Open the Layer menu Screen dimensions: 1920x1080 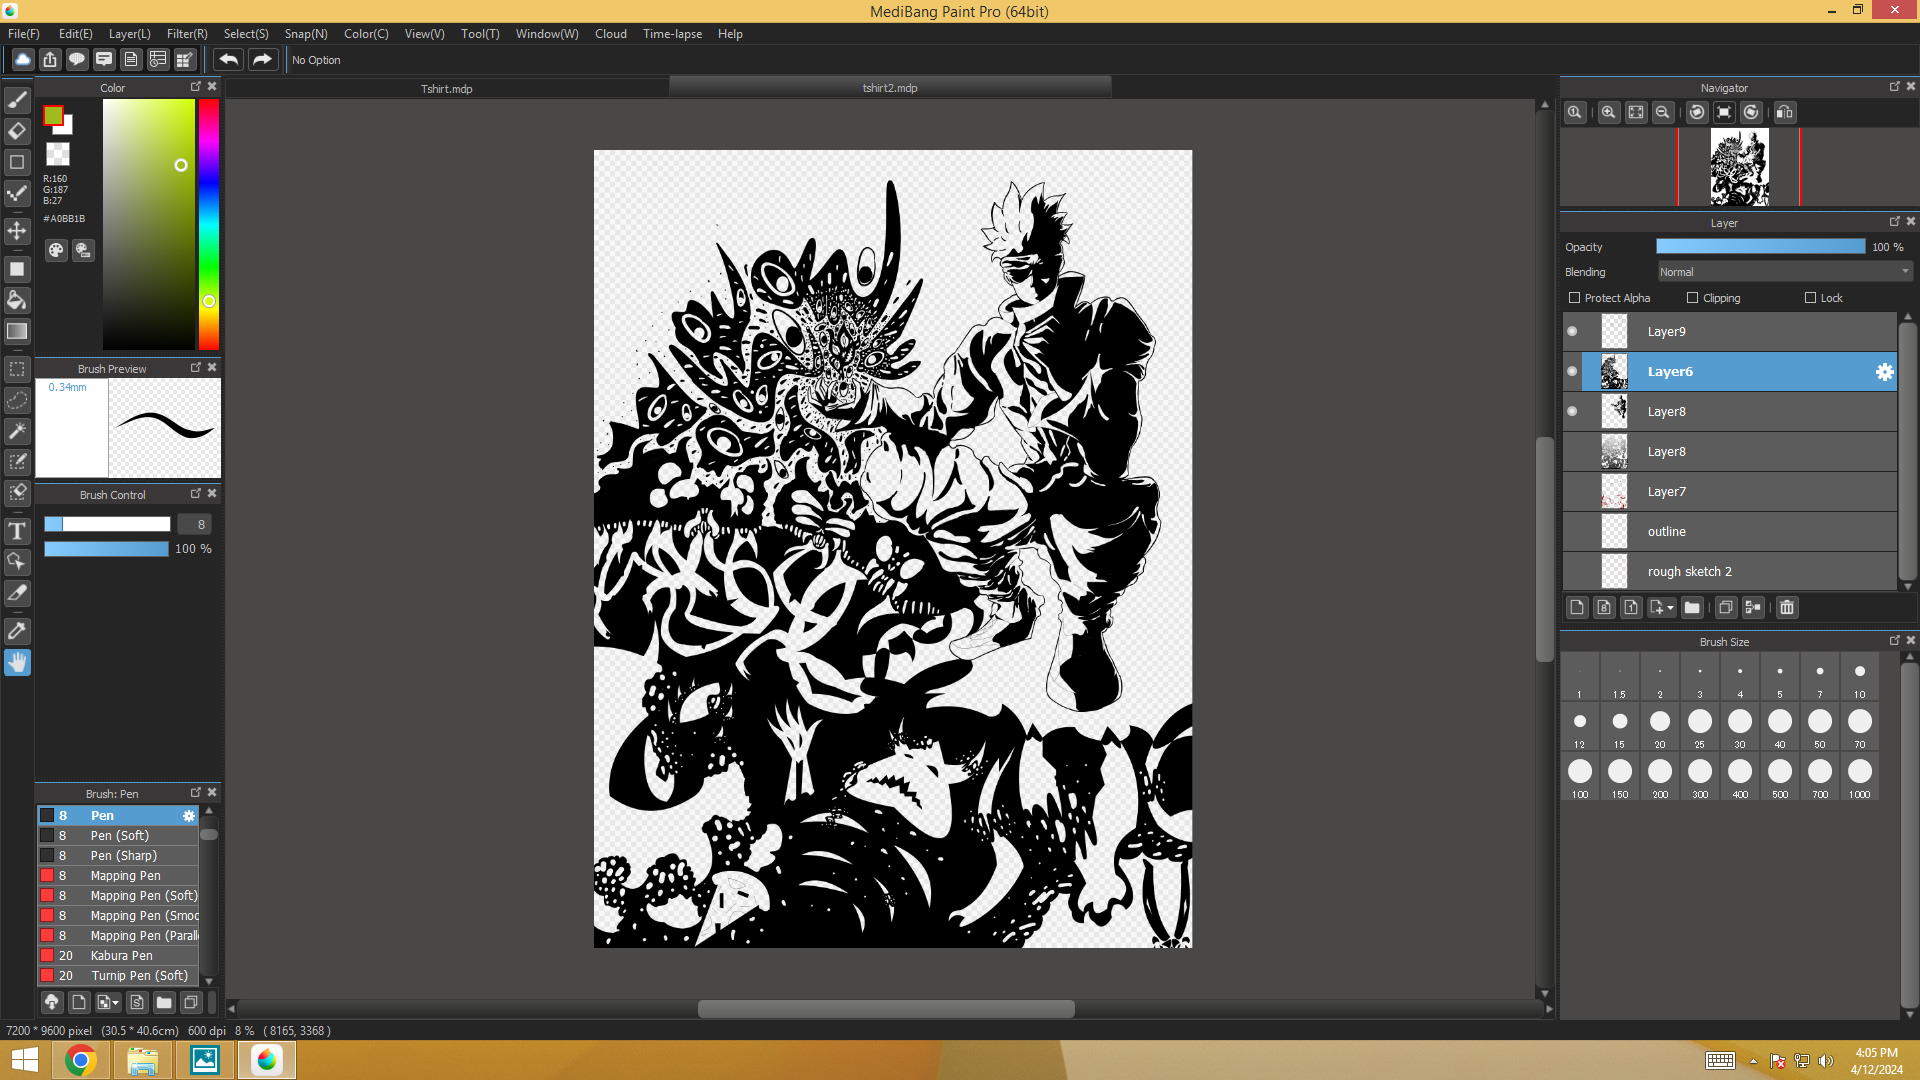point(129,34)
